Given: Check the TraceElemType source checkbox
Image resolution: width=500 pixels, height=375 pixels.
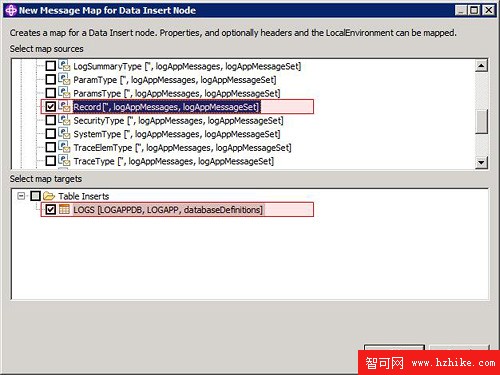Looking at the screenshot, I should [51, 147].
